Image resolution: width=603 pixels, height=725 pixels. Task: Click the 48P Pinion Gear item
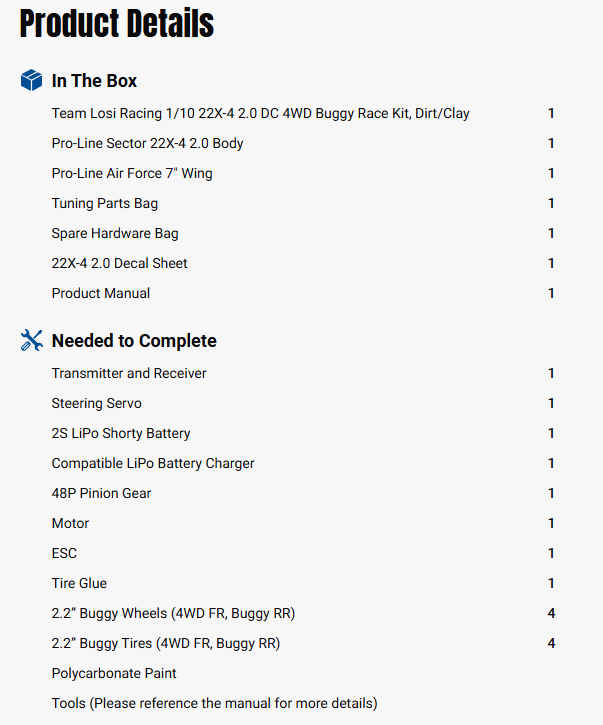pos(102,493)
